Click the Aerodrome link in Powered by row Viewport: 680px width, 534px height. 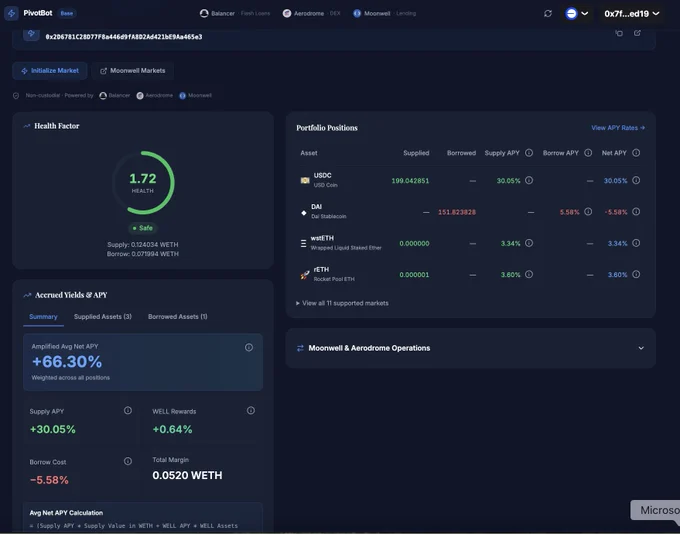click(x=154, y=95)
